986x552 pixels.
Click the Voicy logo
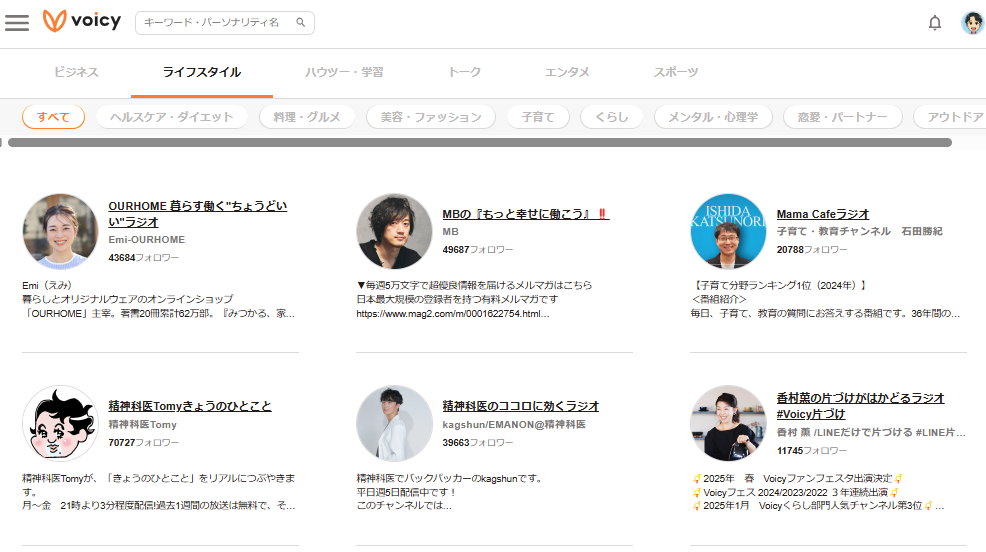[x=82, y=21]
